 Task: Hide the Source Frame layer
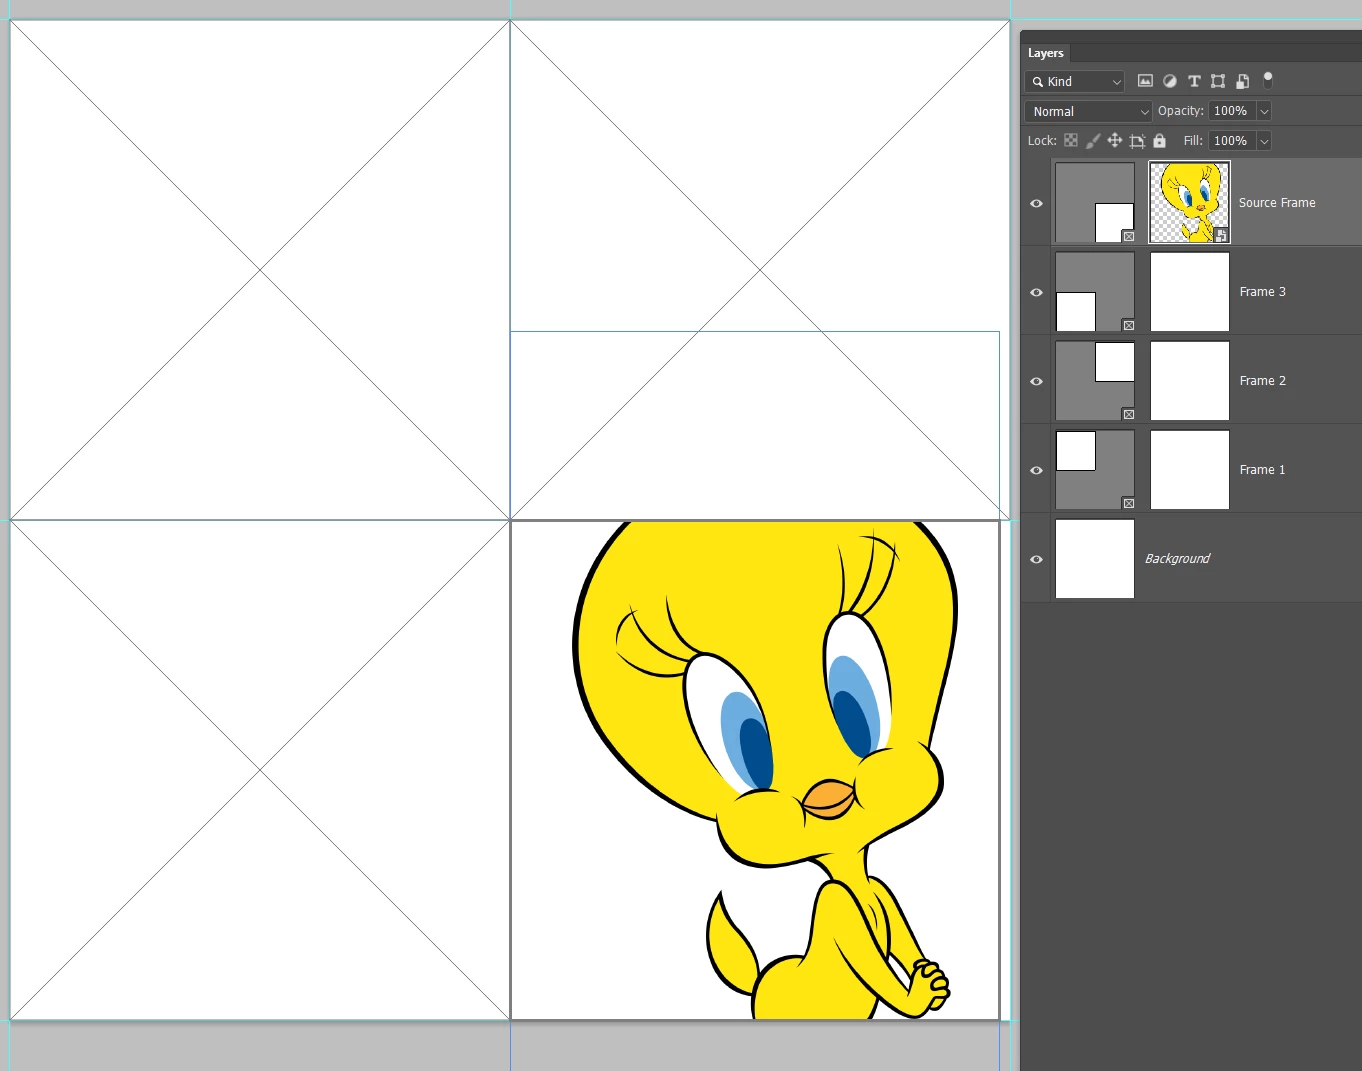[1036, 203]
